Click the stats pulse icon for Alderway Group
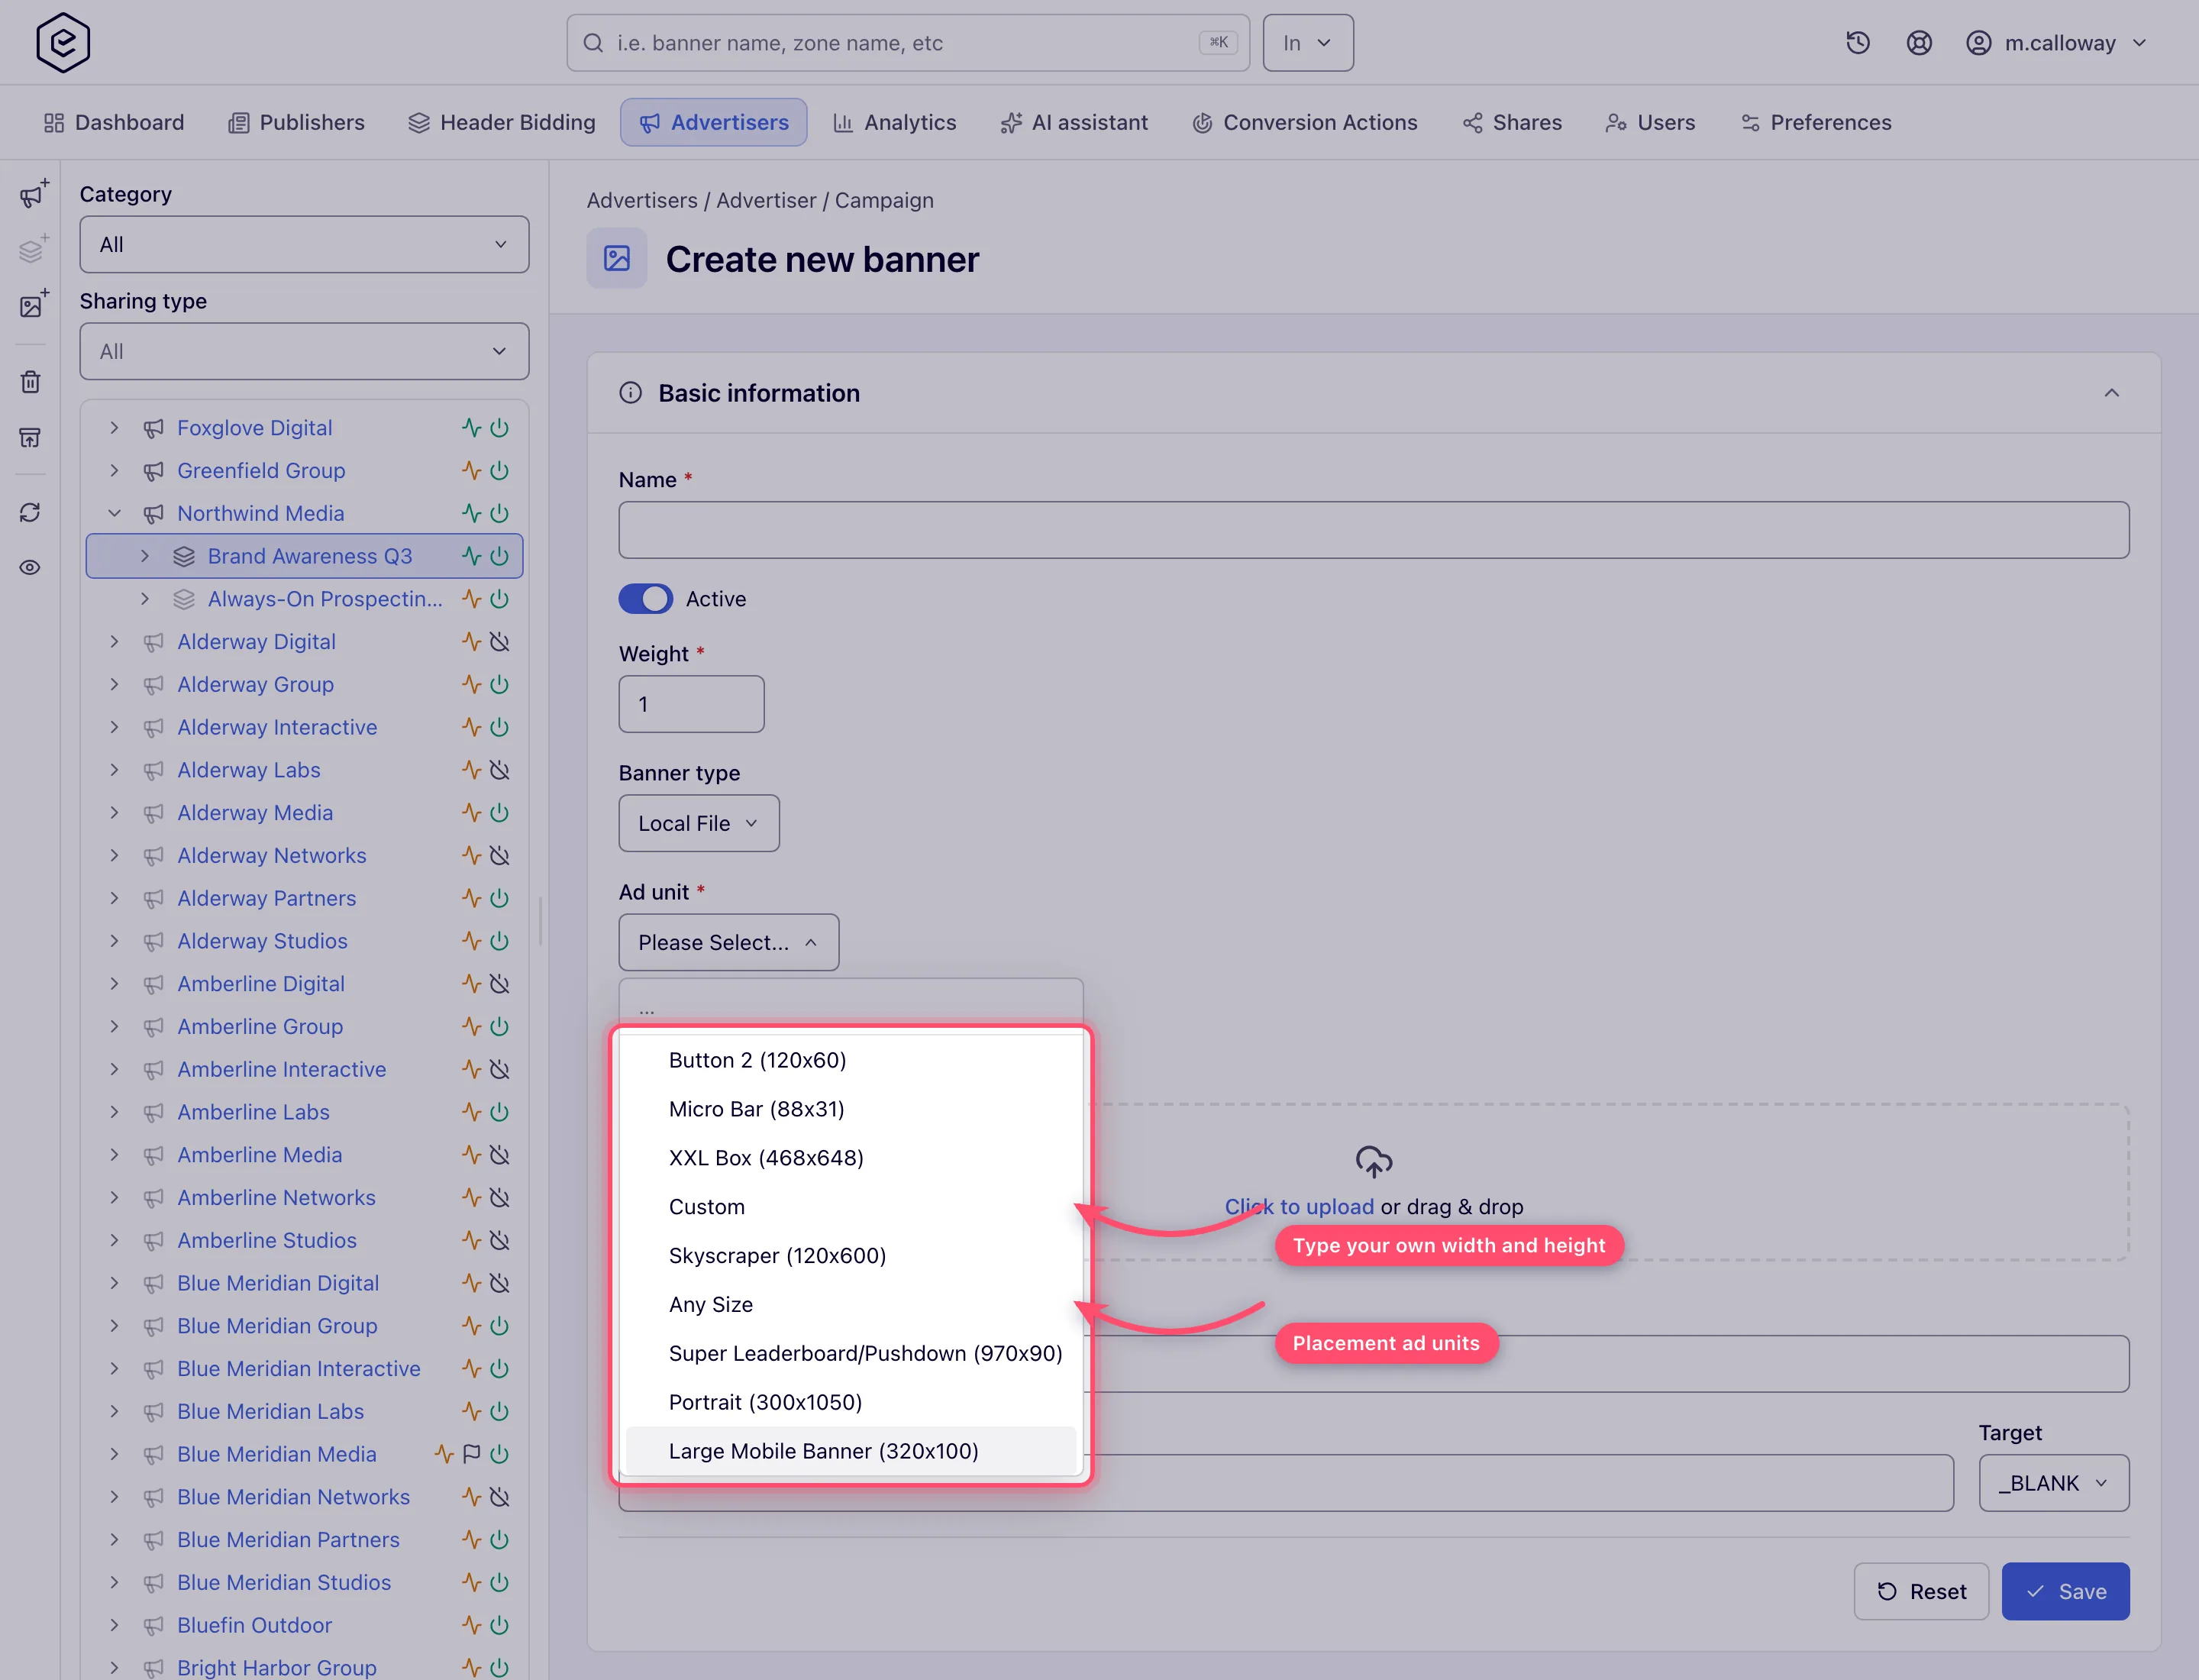 click(472, 684)
